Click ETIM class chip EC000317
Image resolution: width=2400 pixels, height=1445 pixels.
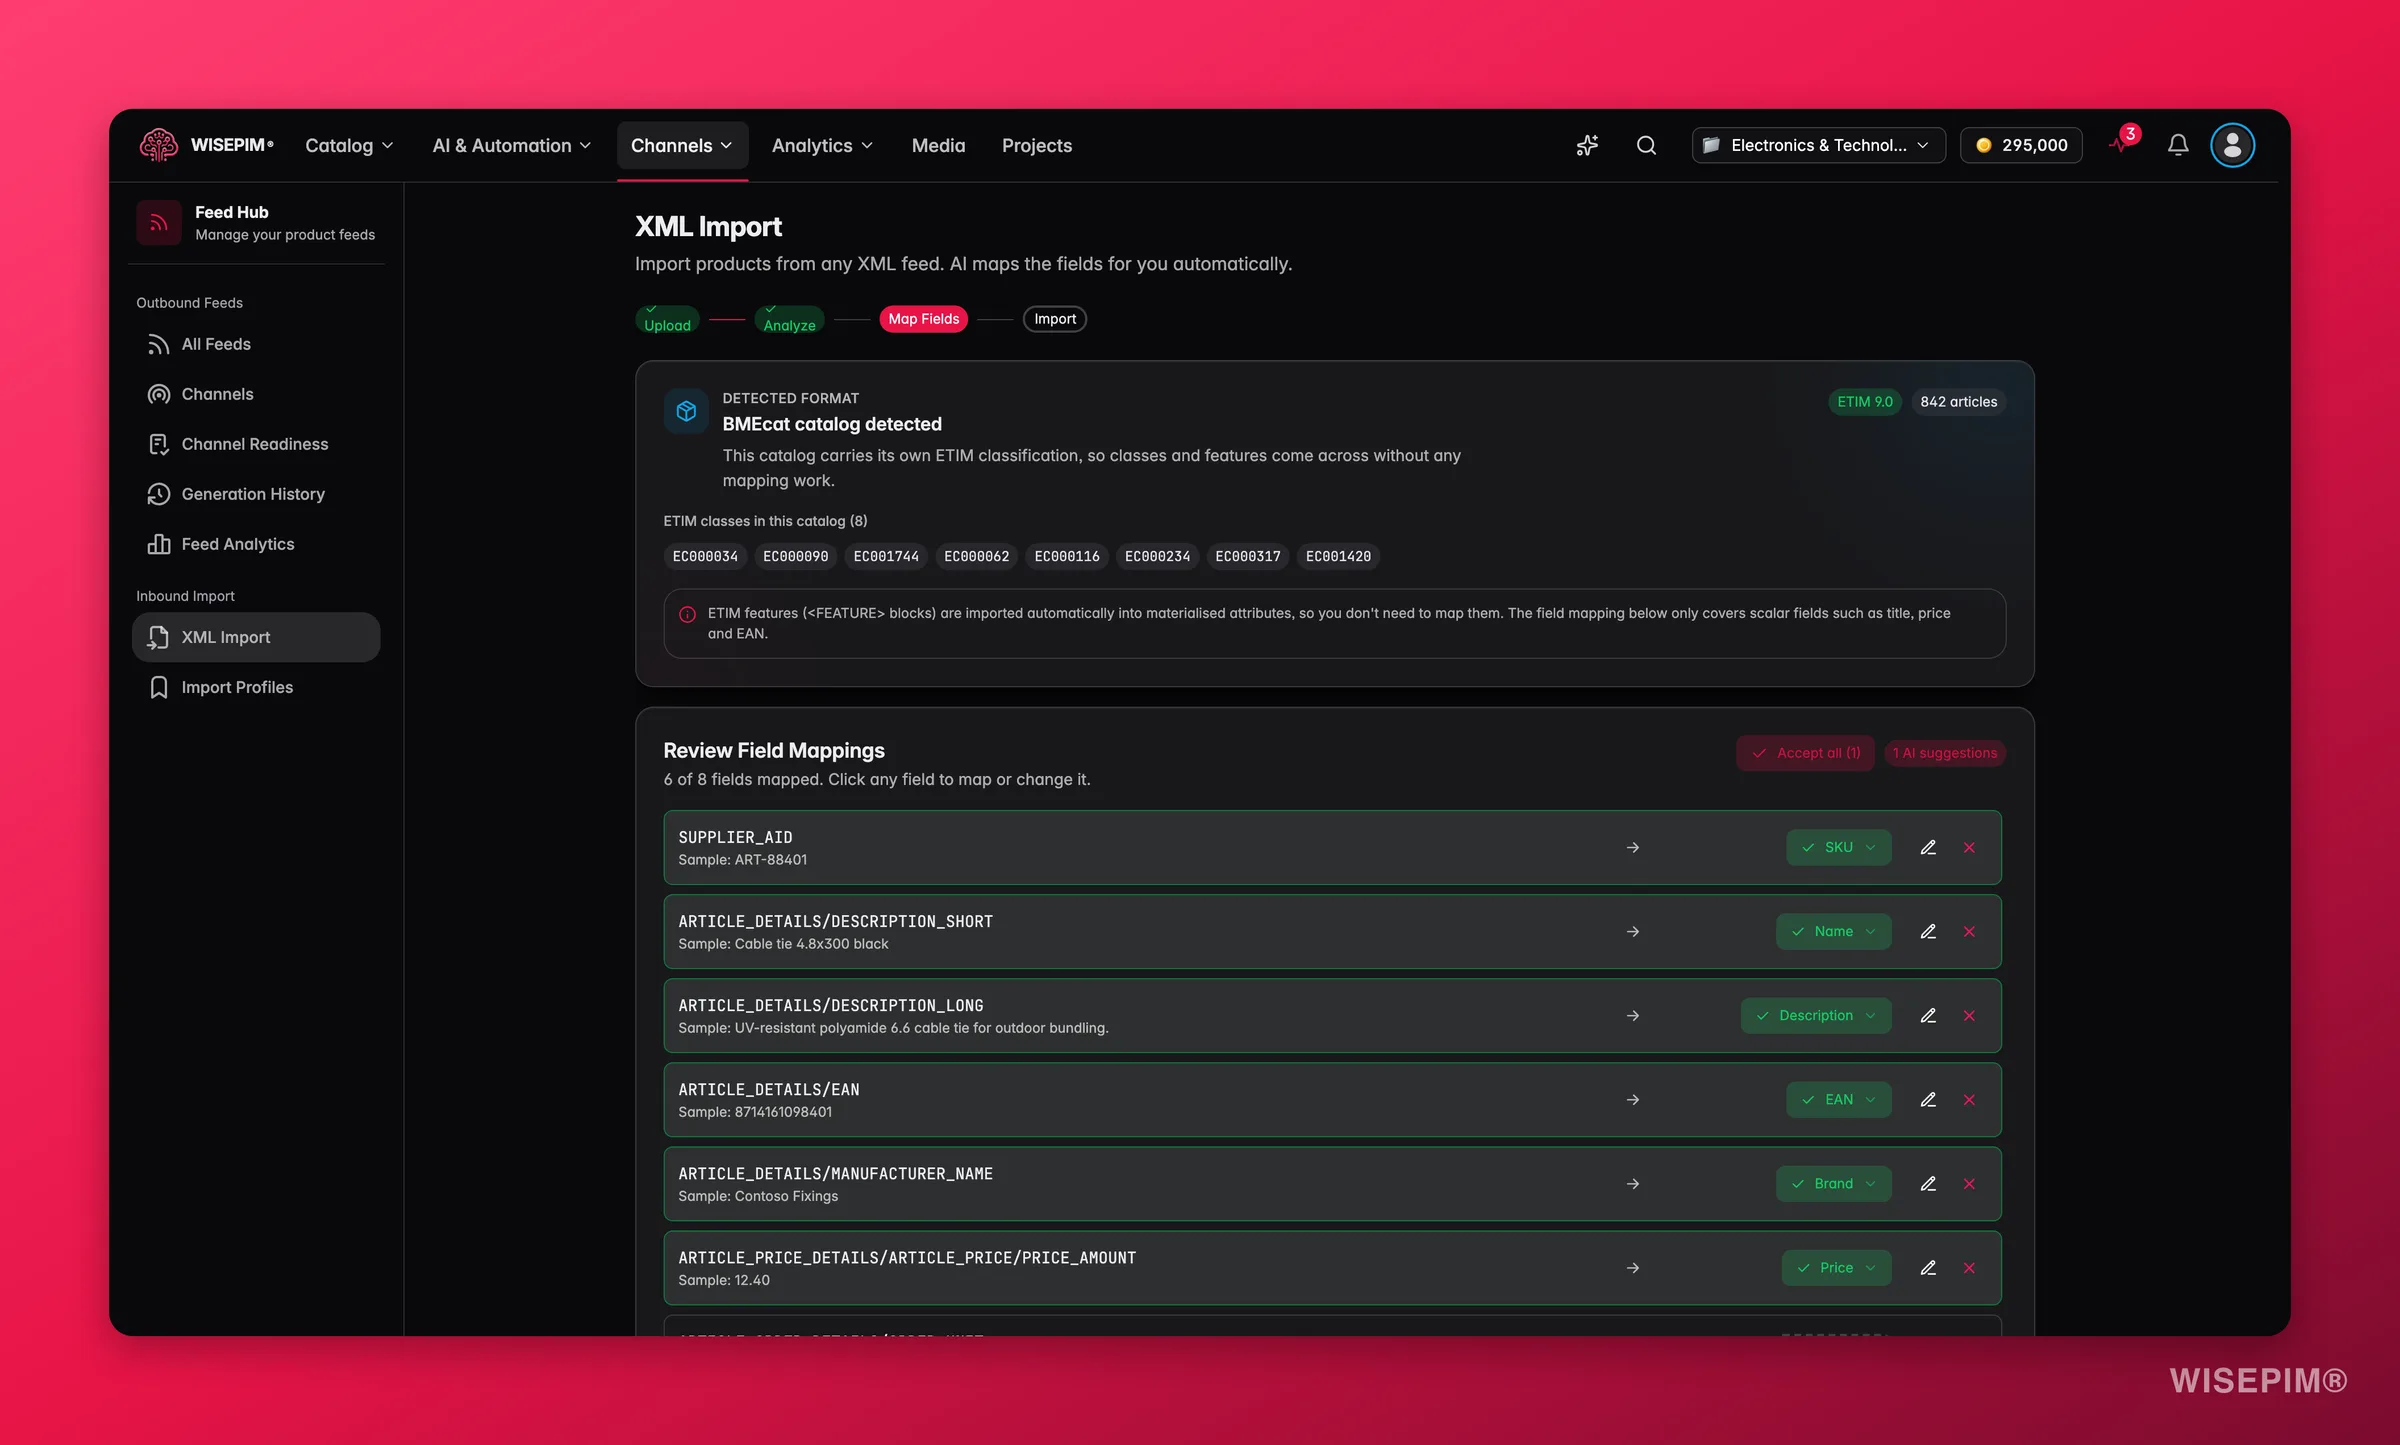[1247, 557]
